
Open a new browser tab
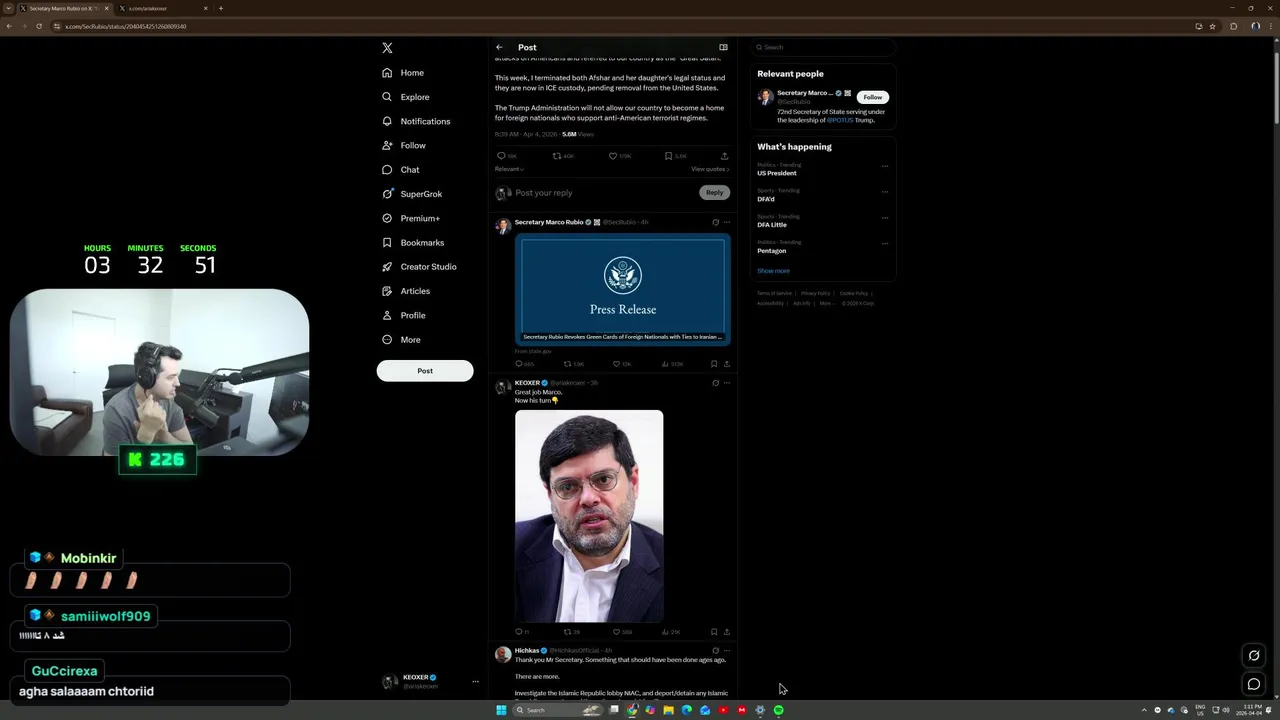[221, 8]
